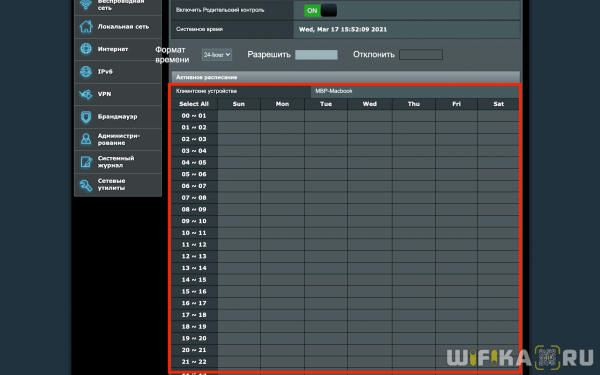Image resolution: width=600 pixels, height=375 pixels.
Task: Click the Fri cell for 12 ~ 13
Action: coord(457,256)
